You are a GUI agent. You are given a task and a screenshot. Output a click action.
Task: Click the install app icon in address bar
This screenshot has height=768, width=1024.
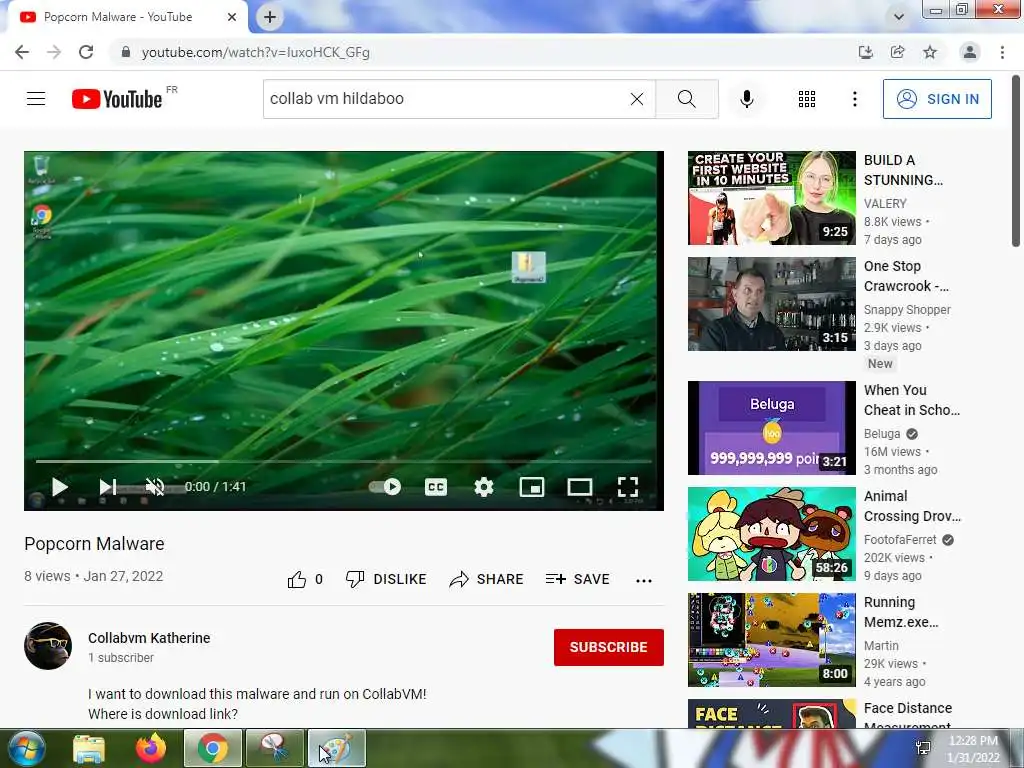(865, 52)
